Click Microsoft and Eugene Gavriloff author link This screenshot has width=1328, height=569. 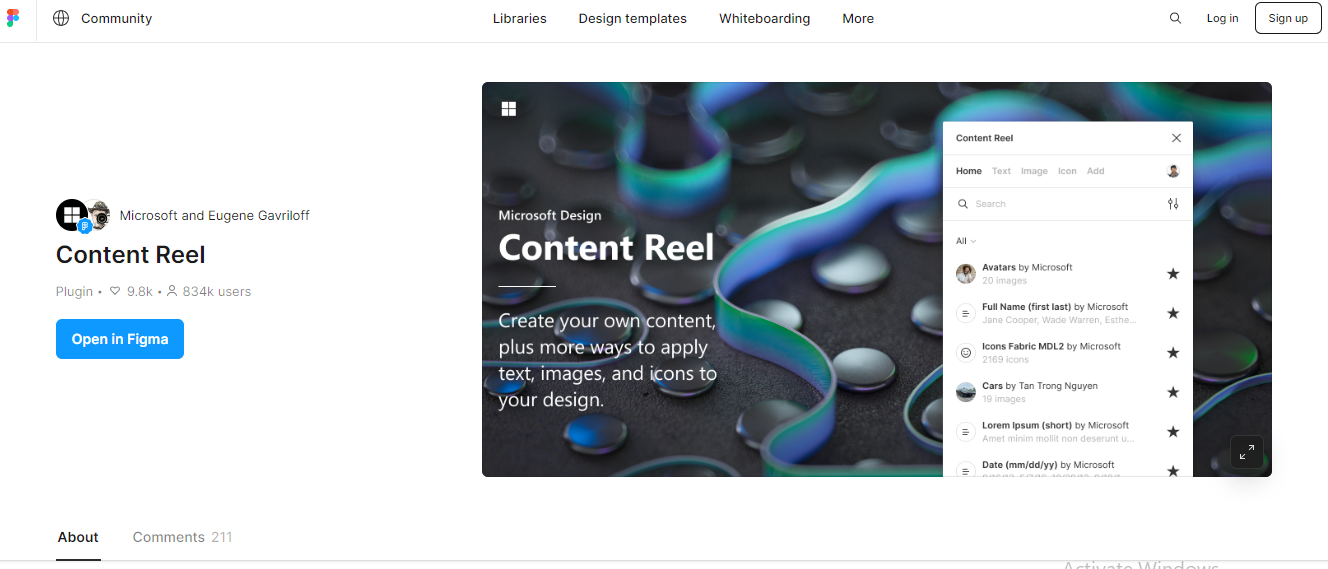pos(215,215)
